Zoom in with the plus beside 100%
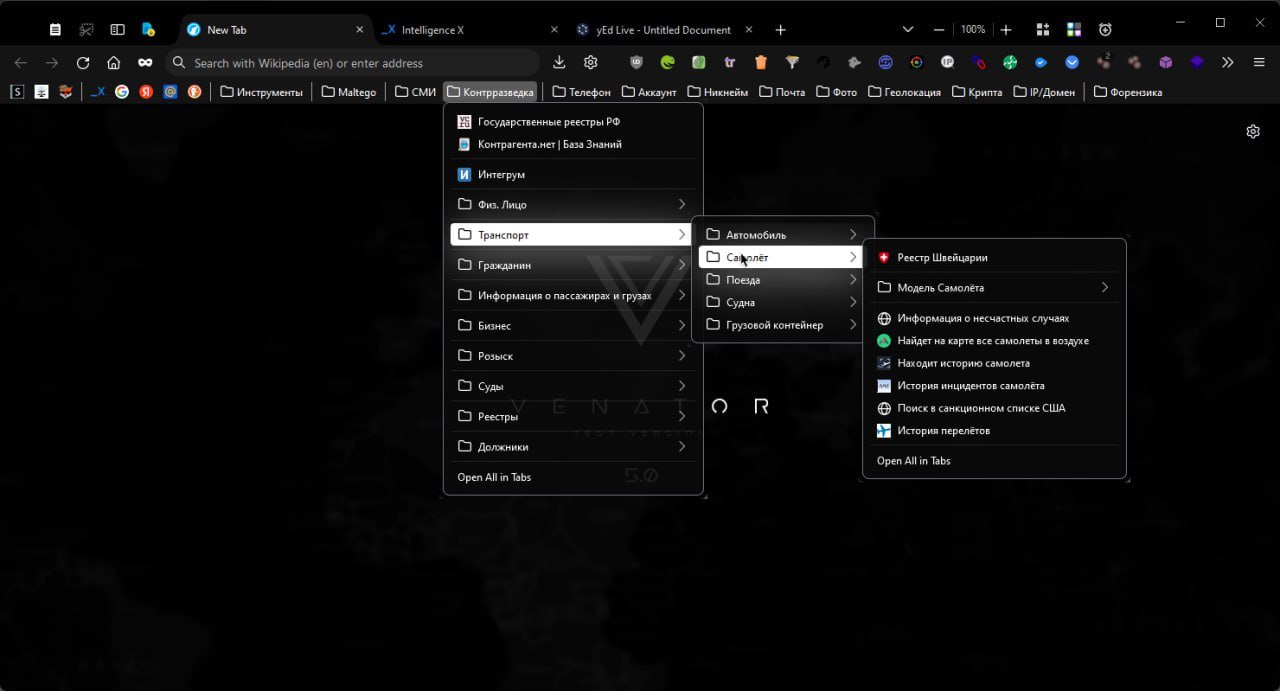Screen dimensions: 1280x691 1006,30
